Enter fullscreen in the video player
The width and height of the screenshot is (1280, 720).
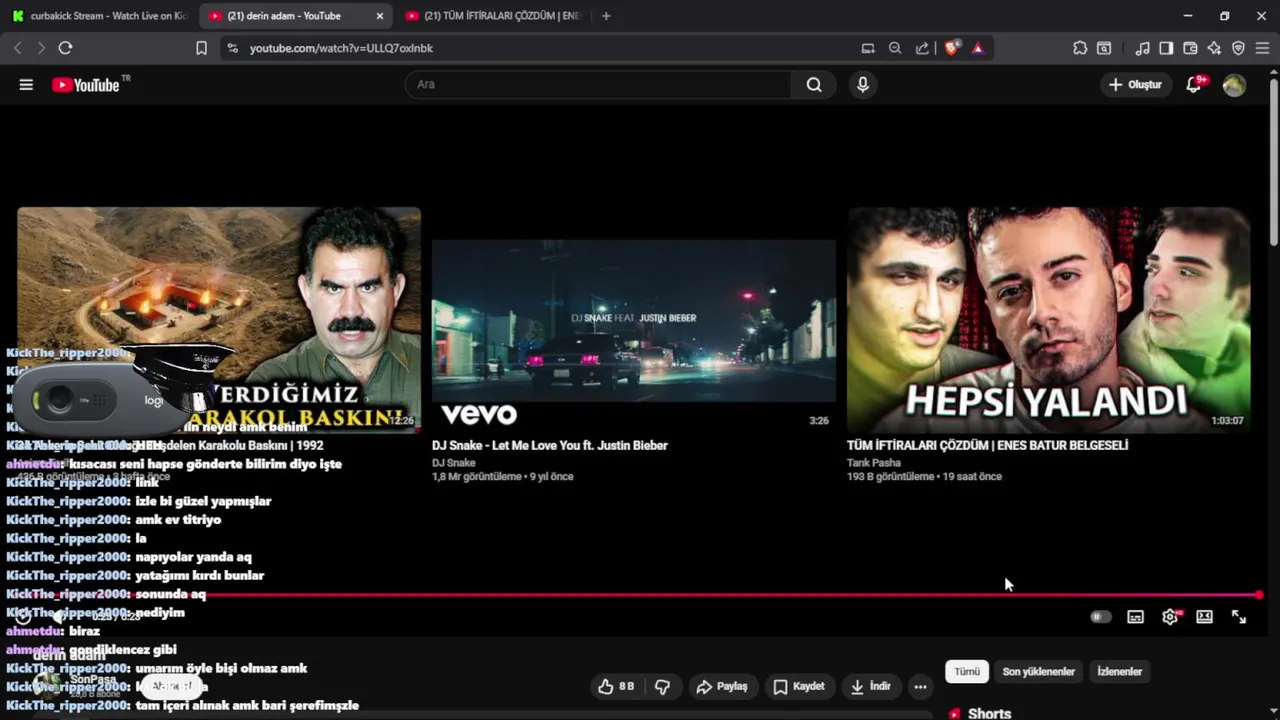[1239, 617]
